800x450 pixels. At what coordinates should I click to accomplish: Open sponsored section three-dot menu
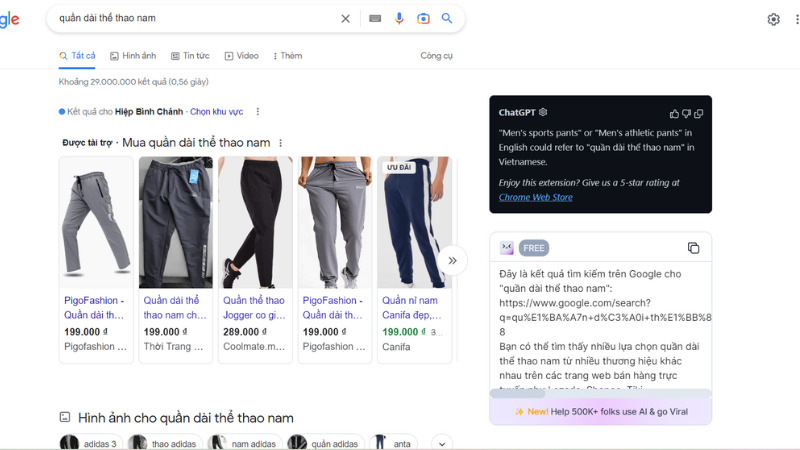281,143
